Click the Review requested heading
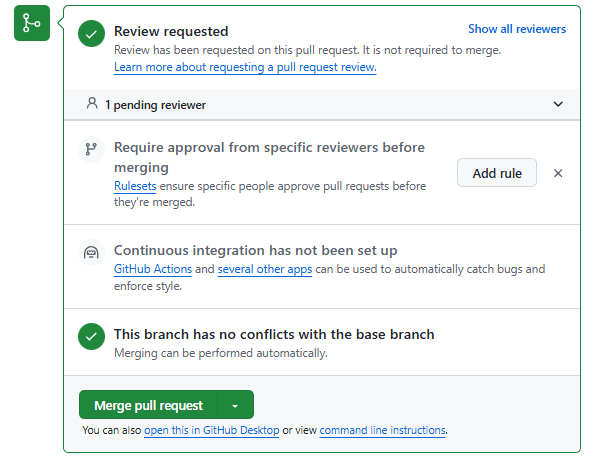Screen dimensions: 593x463 point(171,31)
